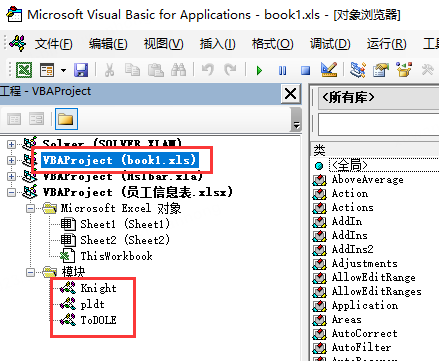Image resolution: width=439 pixels, height=361 pixels.
Task: Select Areas class
Action: click(x=347, y=320)
